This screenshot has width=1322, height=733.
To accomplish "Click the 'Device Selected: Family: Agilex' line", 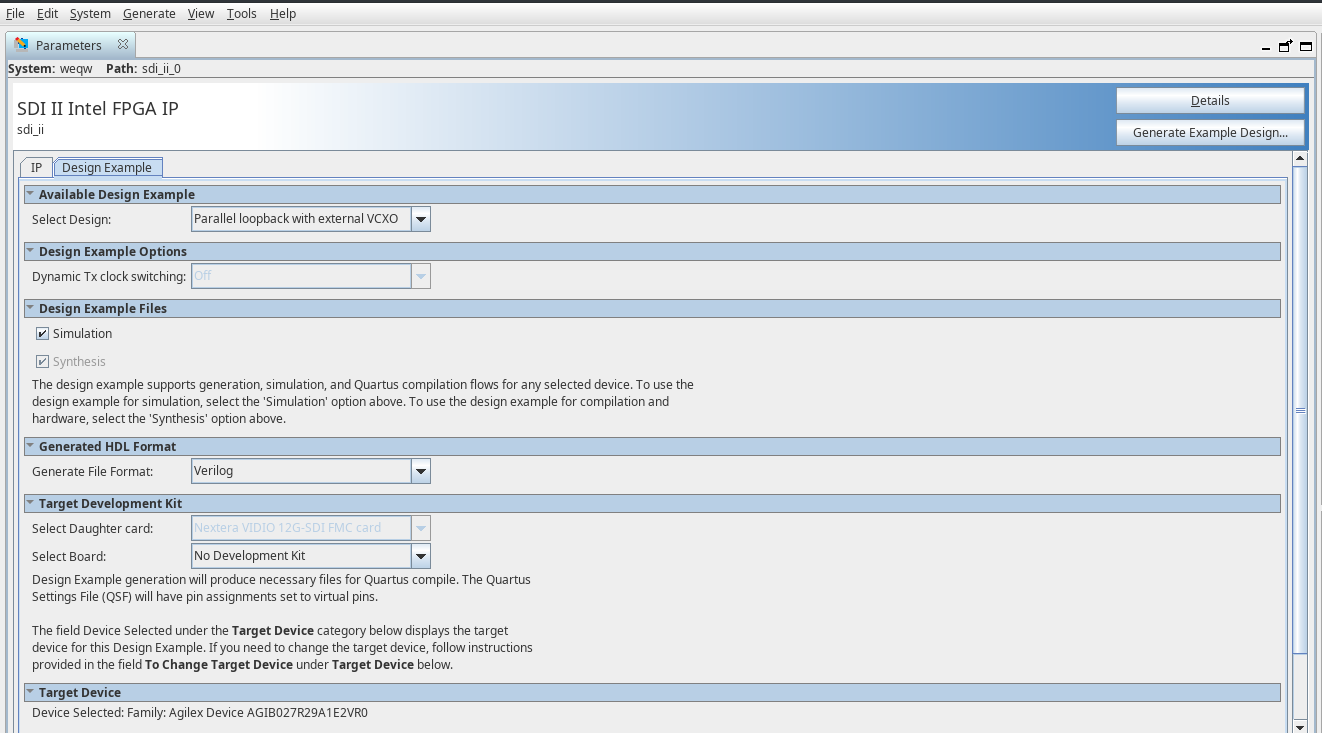I will (x=200, y=713).
